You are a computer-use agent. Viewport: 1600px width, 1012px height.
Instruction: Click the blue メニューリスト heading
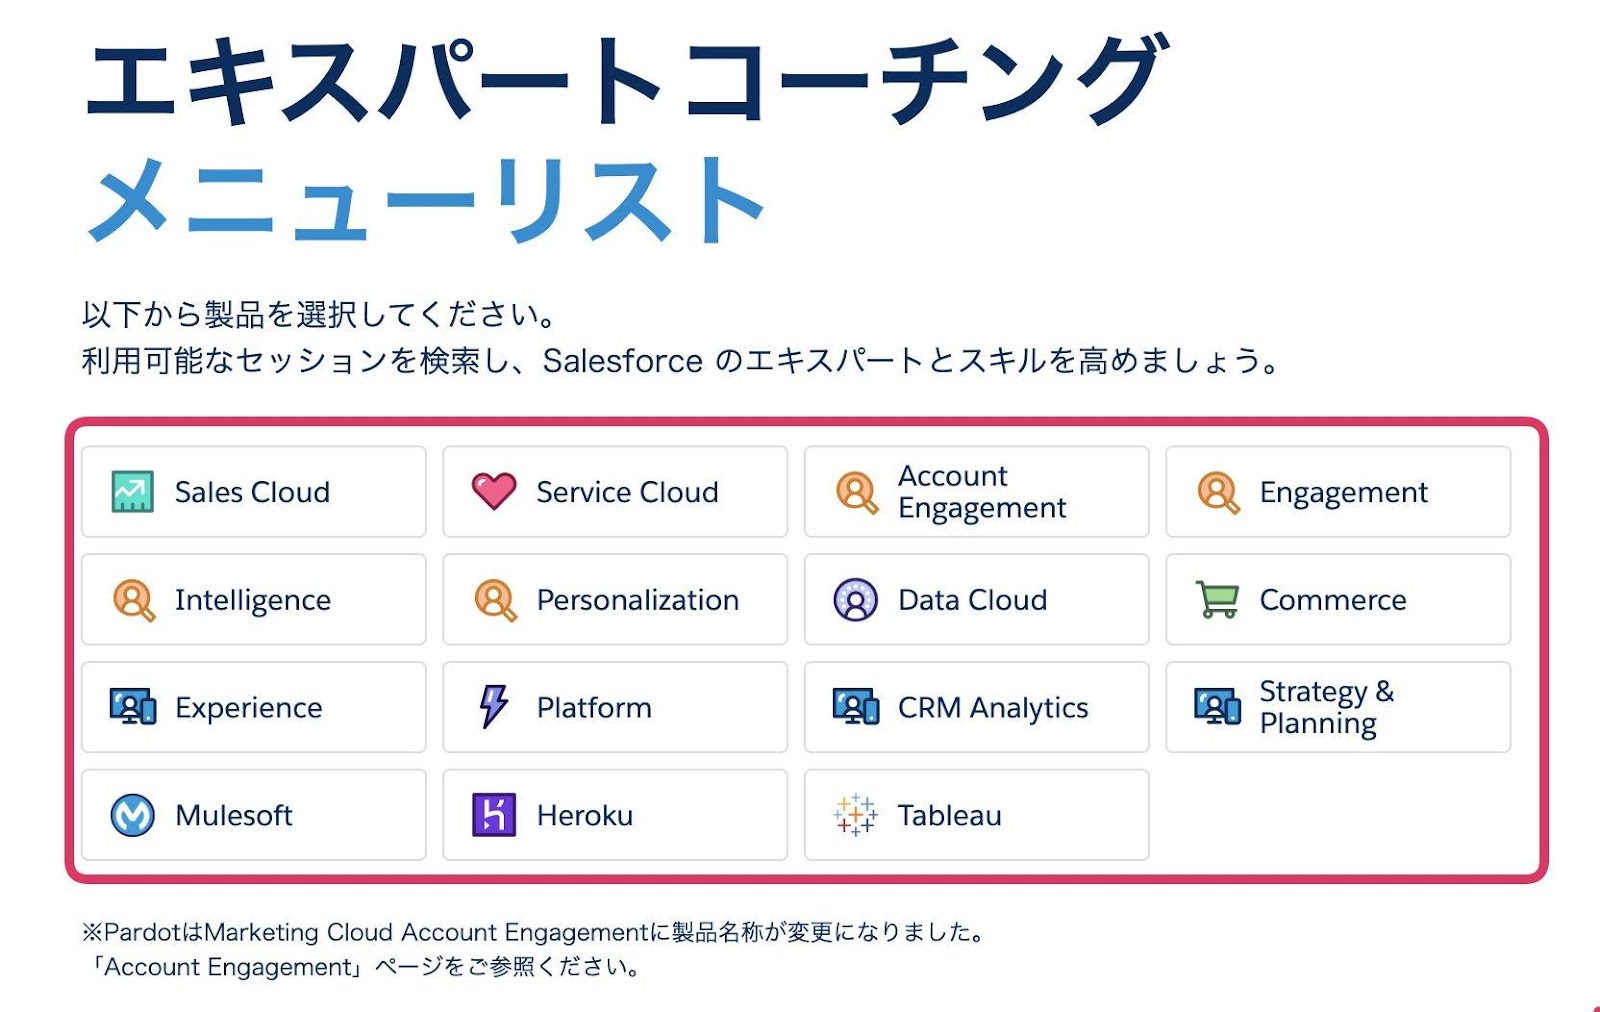pos(426,200)
